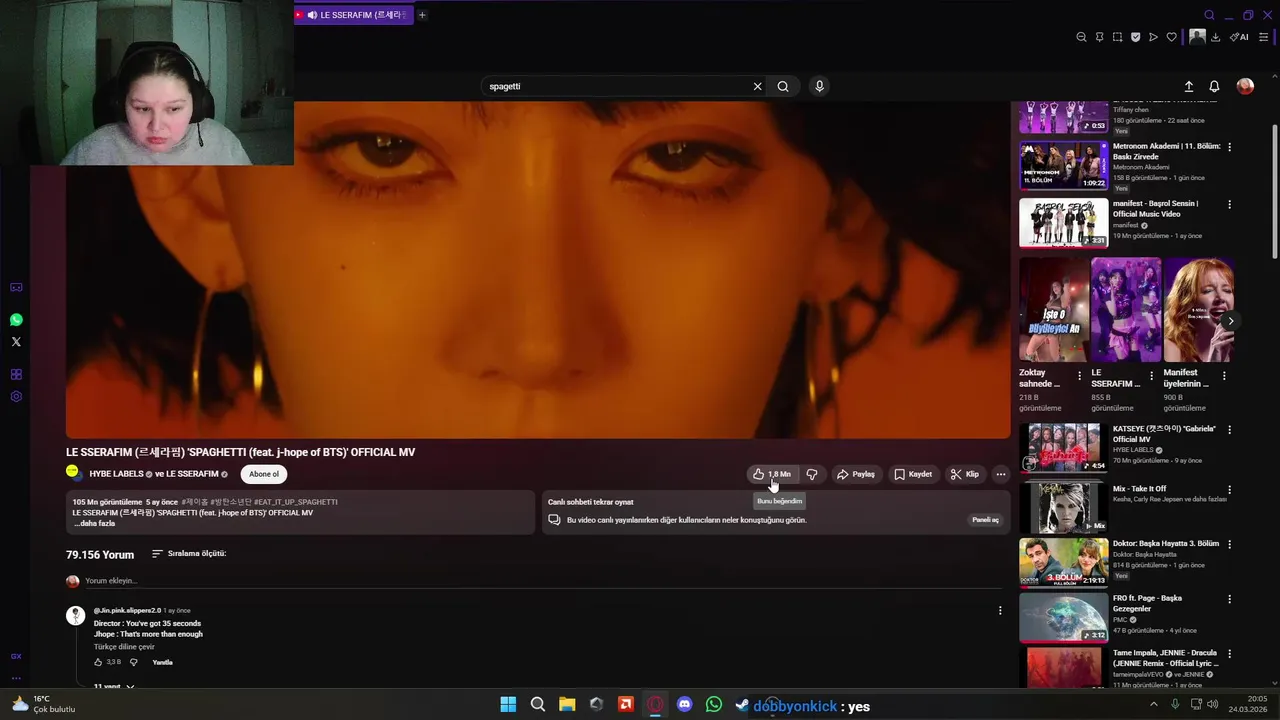Open browser easy setup sliders icon
1280x720 pixels.
pyautogui.click(x=1264, y=37)
